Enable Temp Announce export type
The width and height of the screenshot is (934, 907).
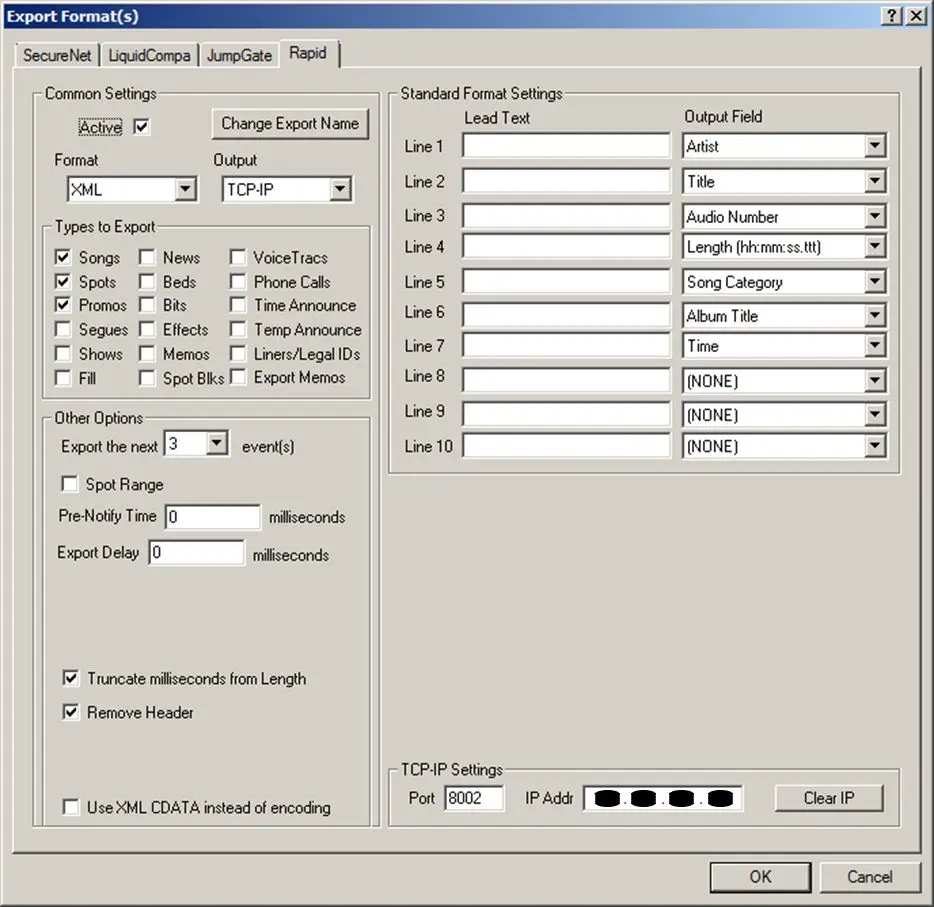238,329
